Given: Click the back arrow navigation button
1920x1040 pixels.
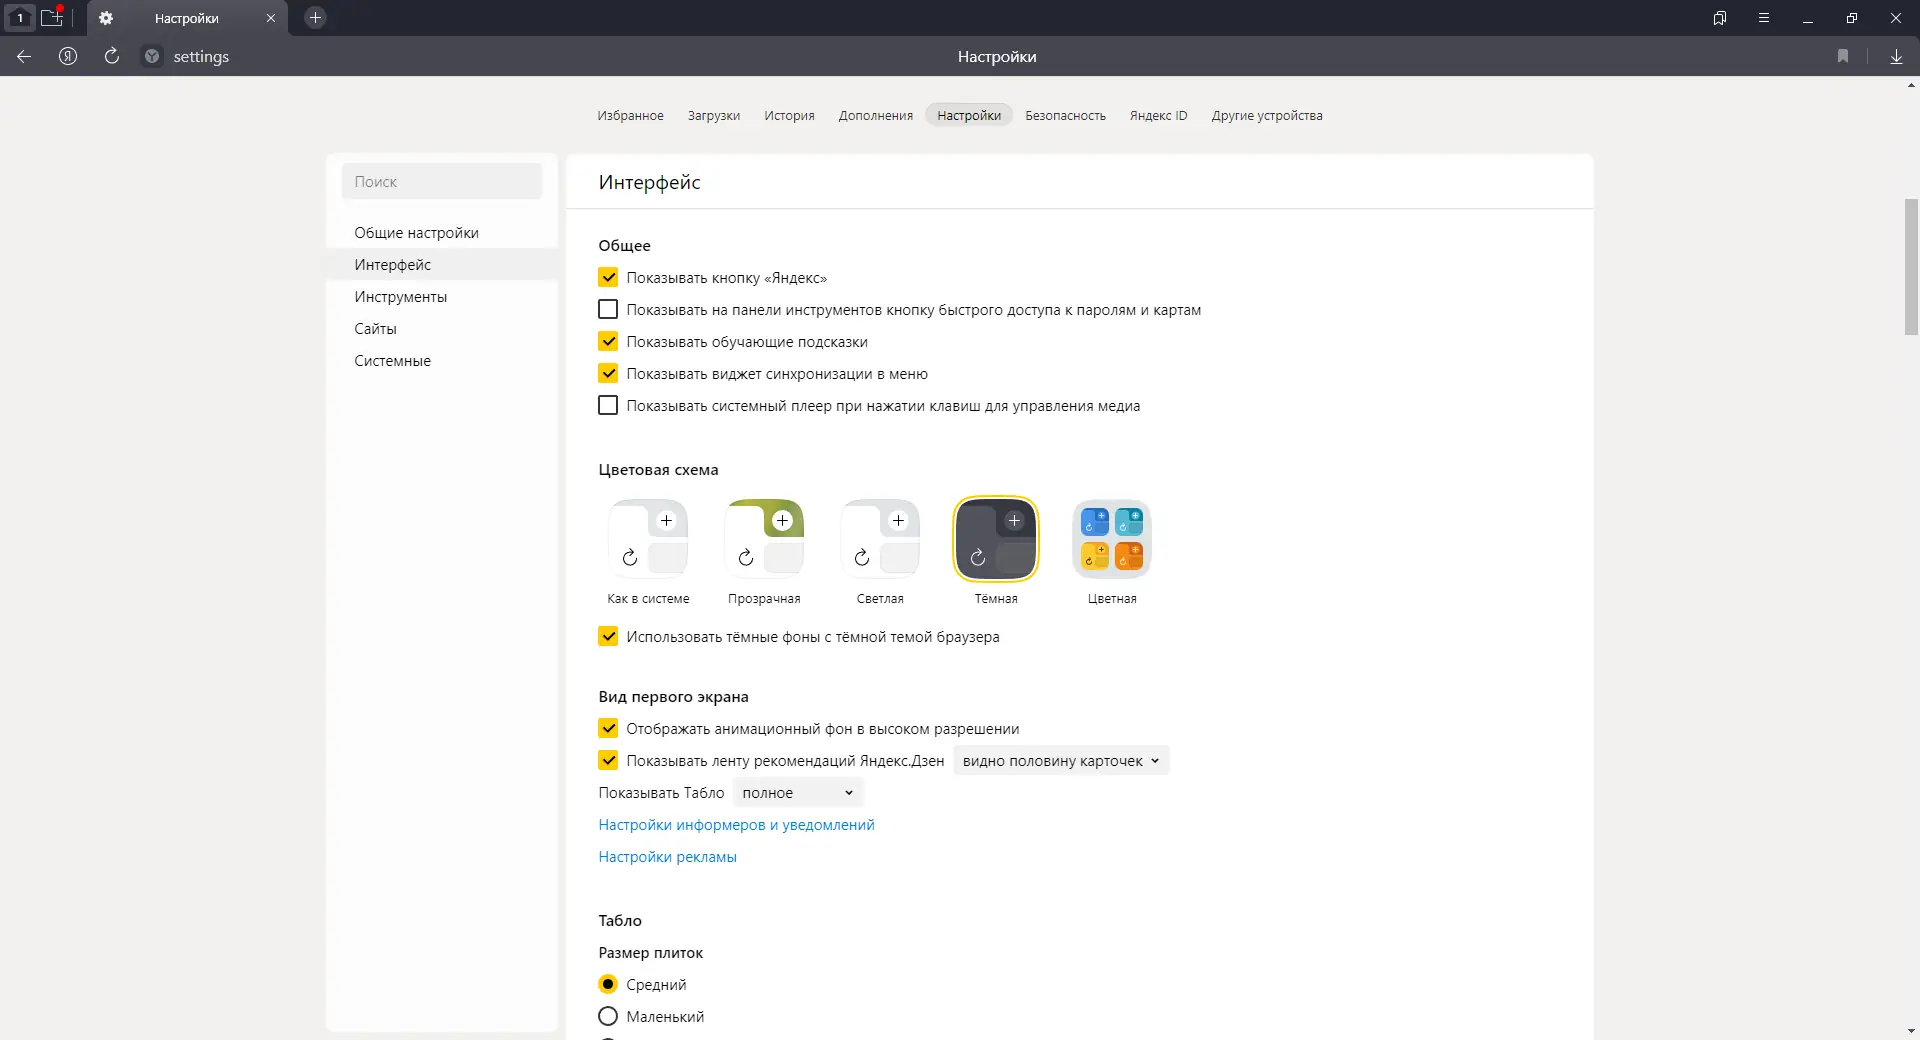Looking at the screenshot, I should (24, 57).
